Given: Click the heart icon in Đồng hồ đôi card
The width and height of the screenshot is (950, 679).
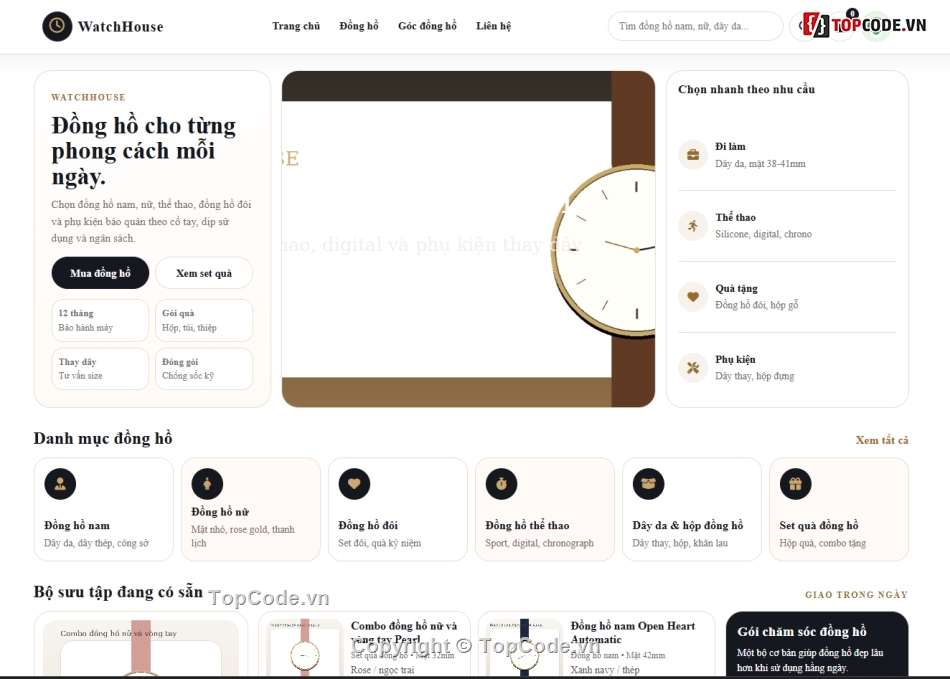Looking at the screenshot, I should coord(354,484).
